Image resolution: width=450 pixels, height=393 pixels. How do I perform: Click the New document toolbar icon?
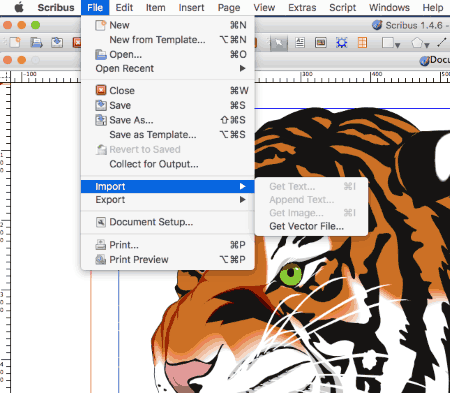coord(15,43)
